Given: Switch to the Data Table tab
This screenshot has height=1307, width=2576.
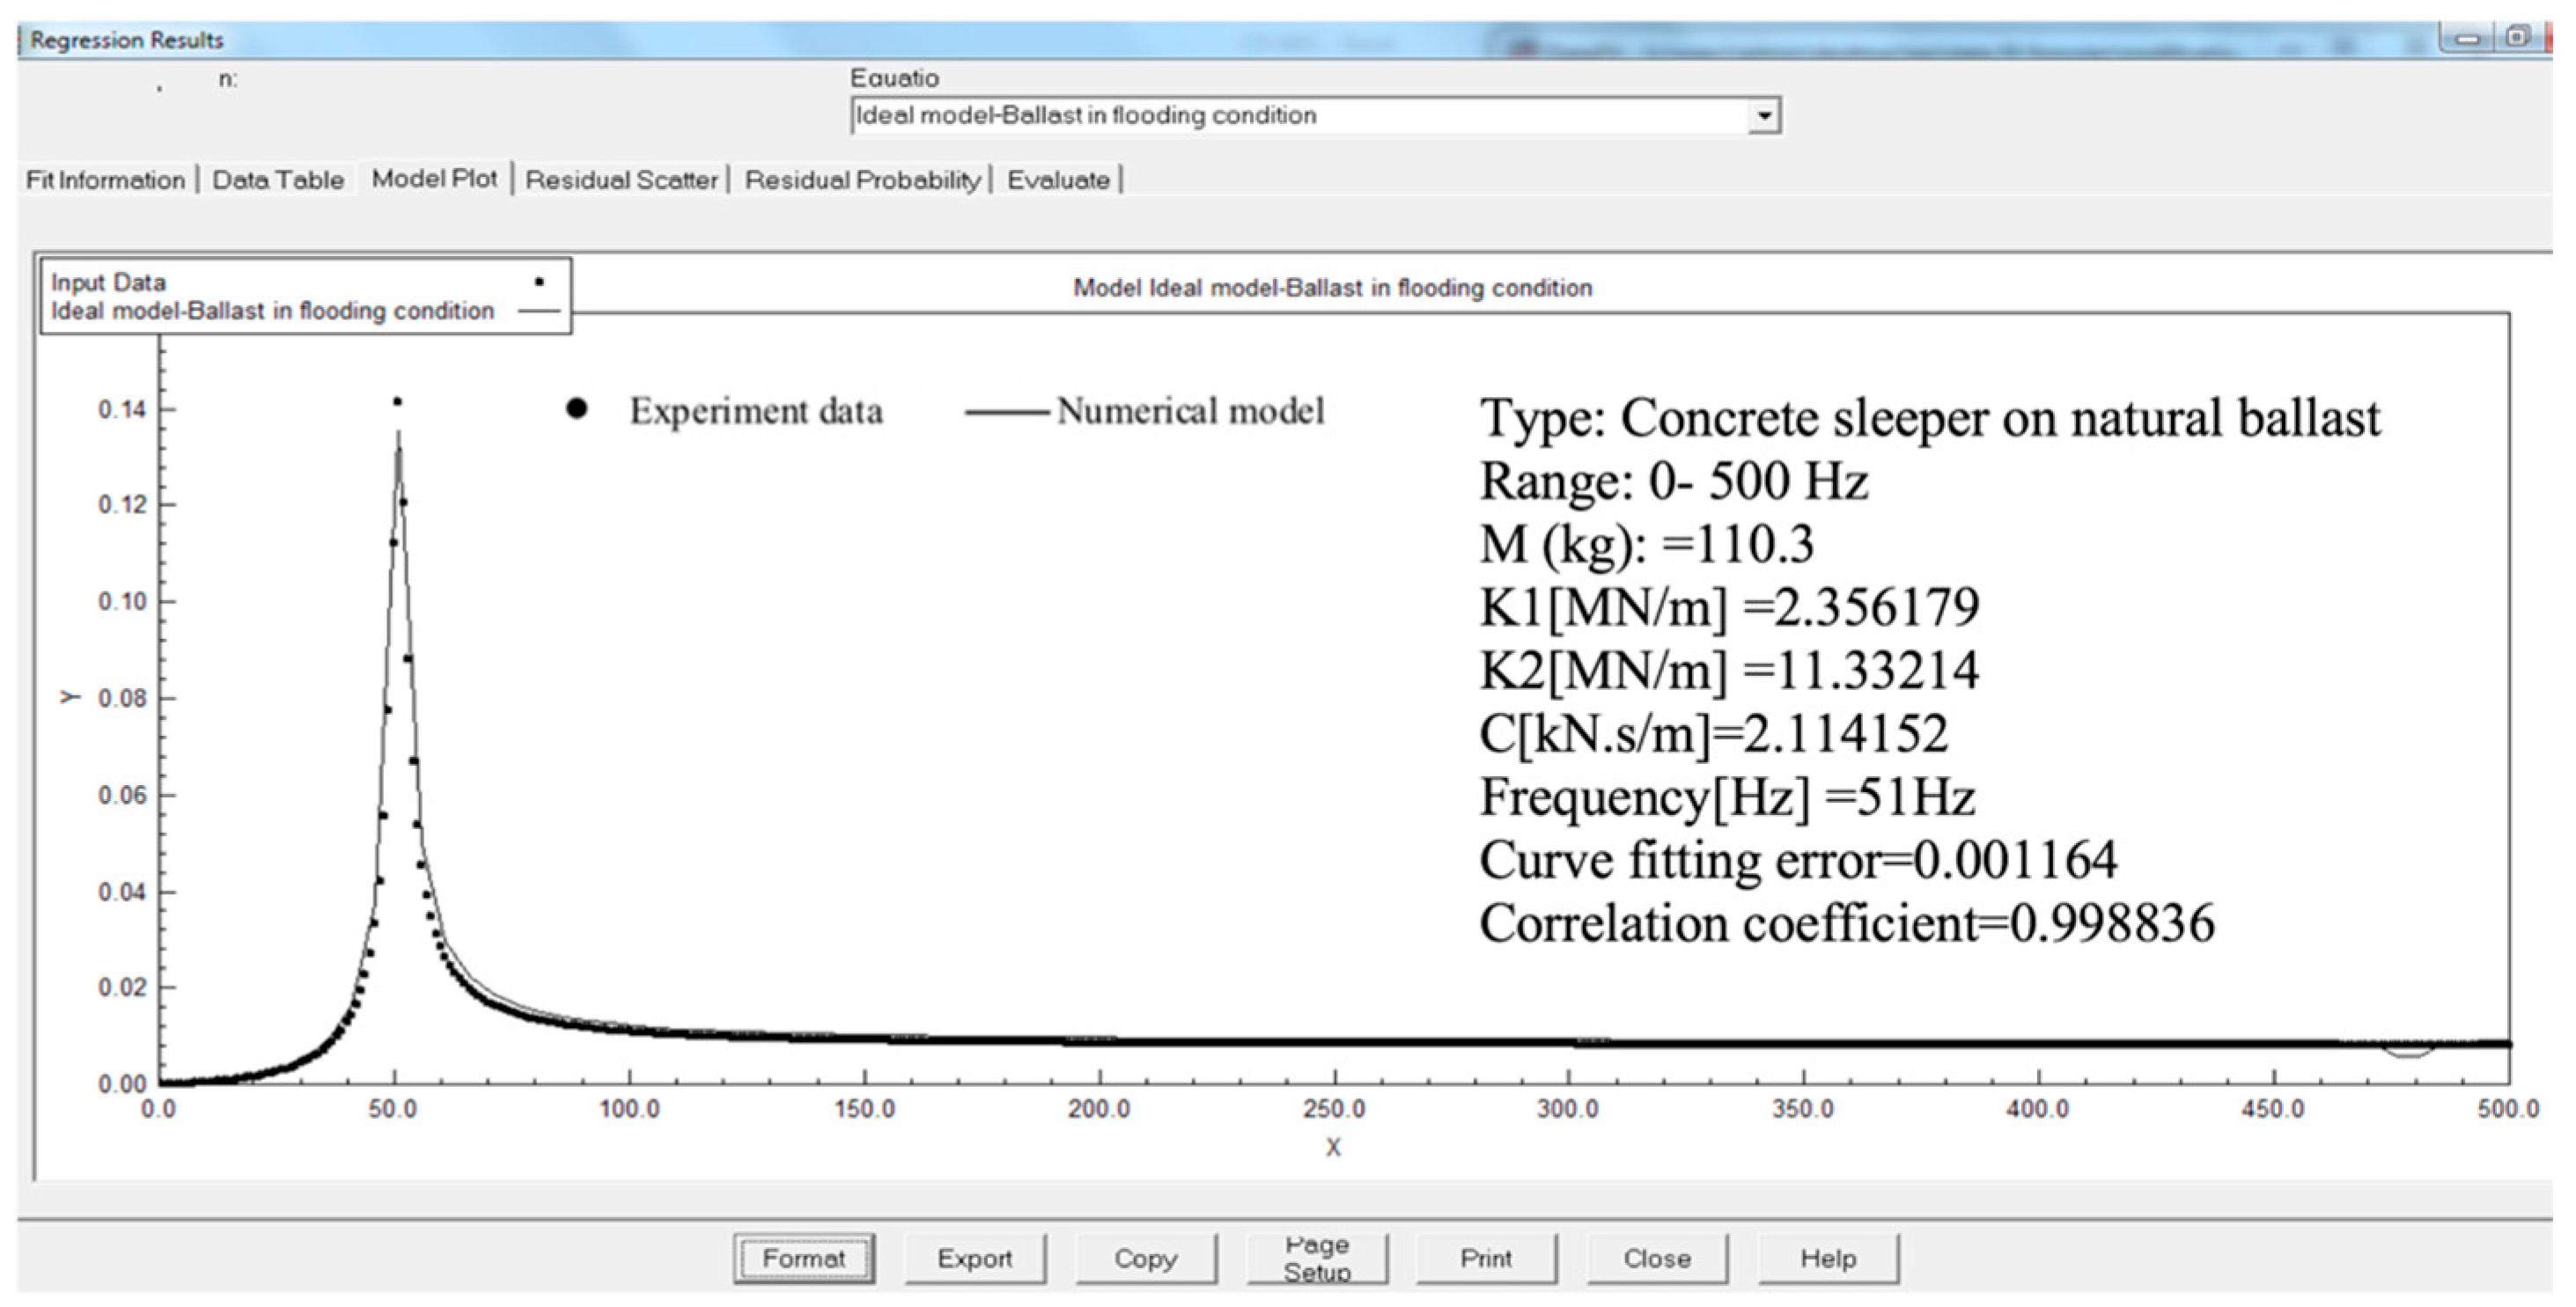Looking at the screenshot, I should [x=278, y=180].
